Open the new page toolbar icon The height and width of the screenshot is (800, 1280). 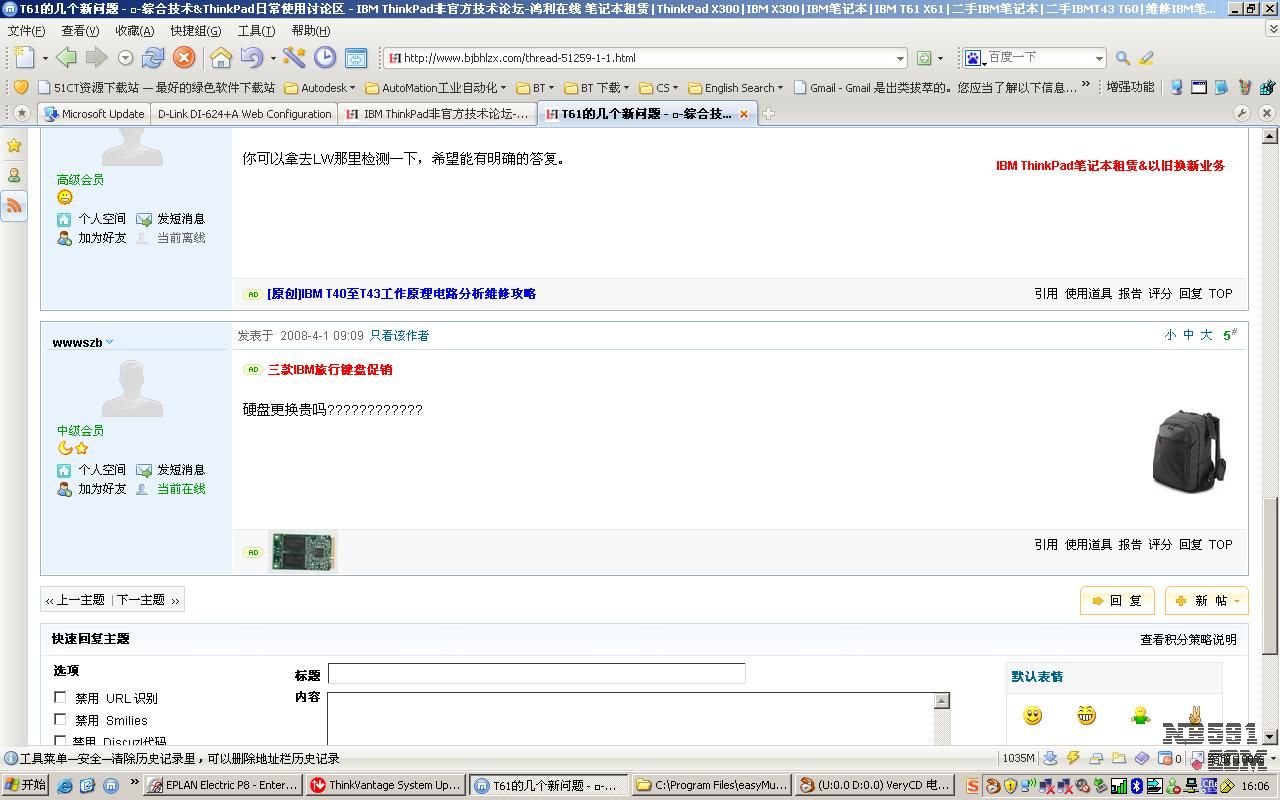24,58
